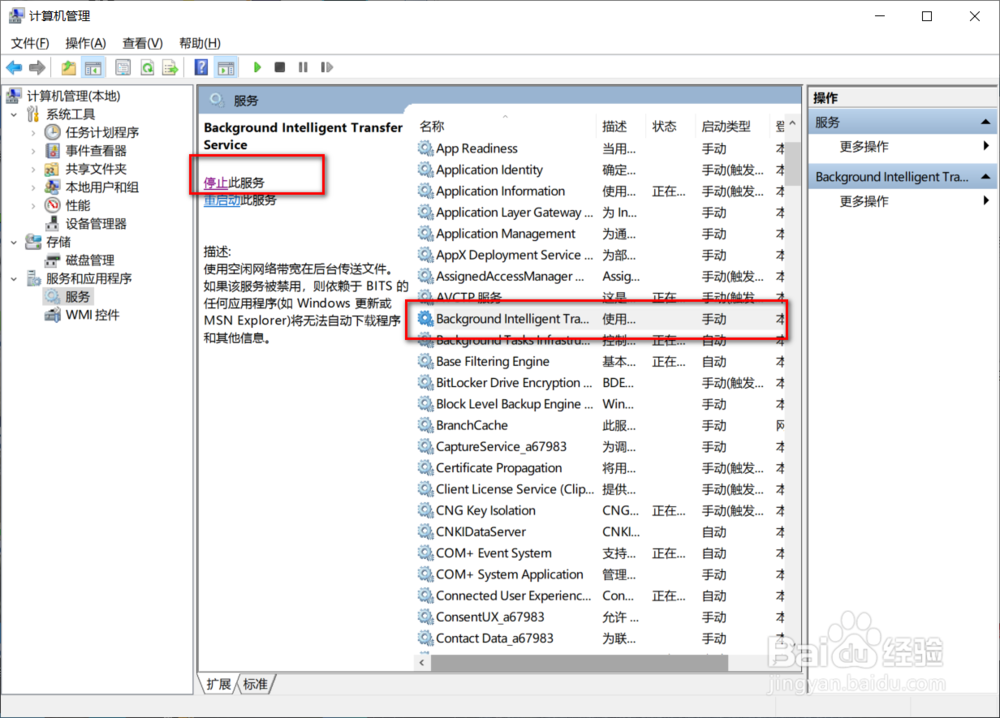Image resolution: width=1000 pixels, height=718 pixels.
Task: Toggle the Show/Hide action pane icon
Action: click(226, 67)
